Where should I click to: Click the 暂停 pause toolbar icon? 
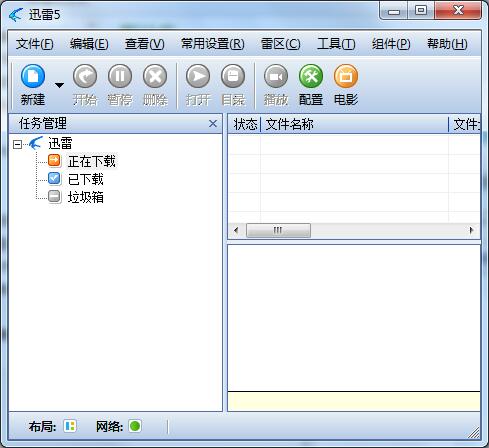[x=120, y=76]
